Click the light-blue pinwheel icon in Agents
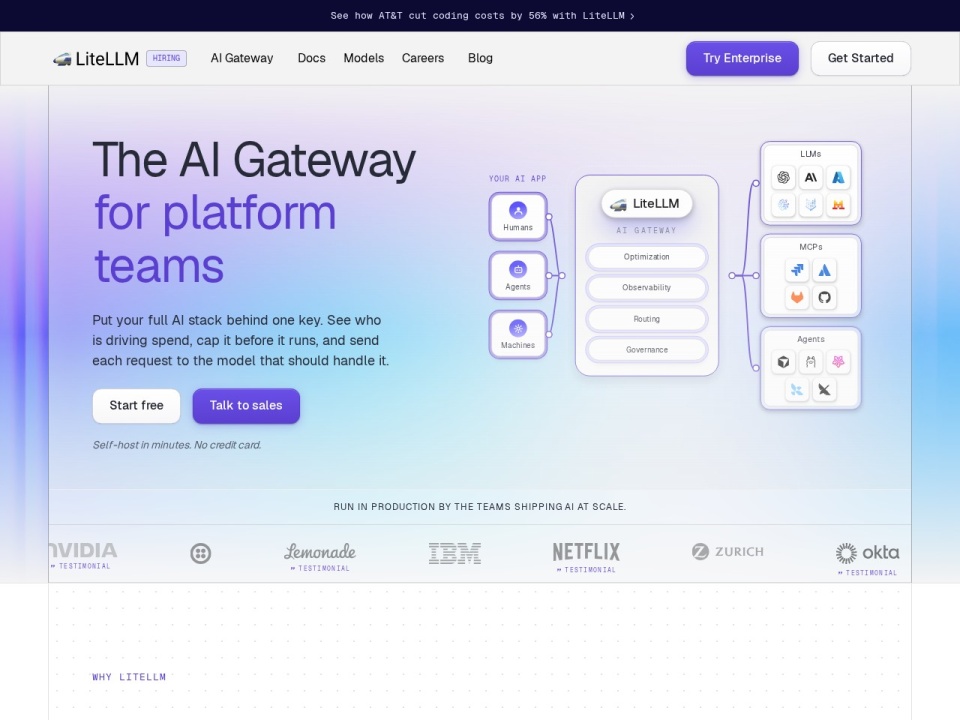This screenshot has height=720, width=960. (x=797, y=389)
